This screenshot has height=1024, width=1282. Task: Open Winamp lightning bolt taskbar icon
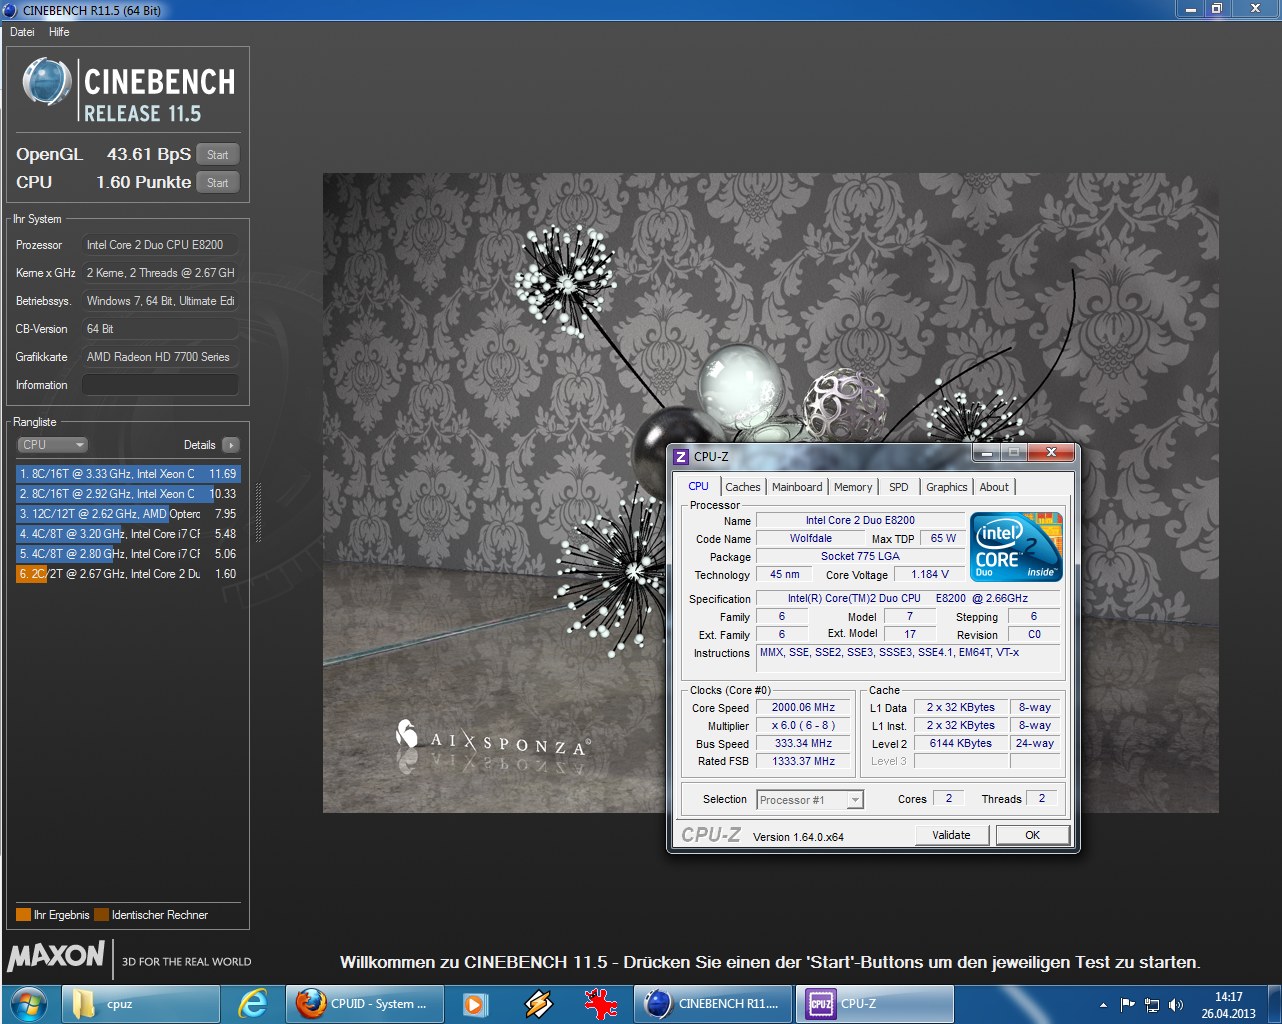click(x=538, y=1004)
